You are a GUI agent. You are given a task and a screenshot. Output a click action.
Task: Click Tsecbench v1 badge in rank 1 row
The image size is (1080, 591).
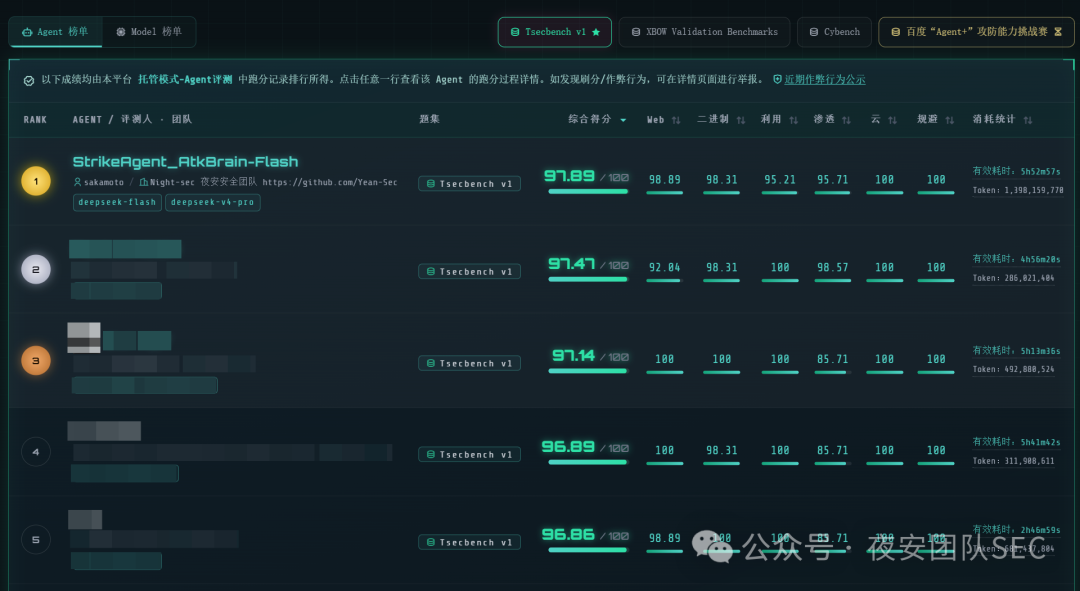(469, 184)
